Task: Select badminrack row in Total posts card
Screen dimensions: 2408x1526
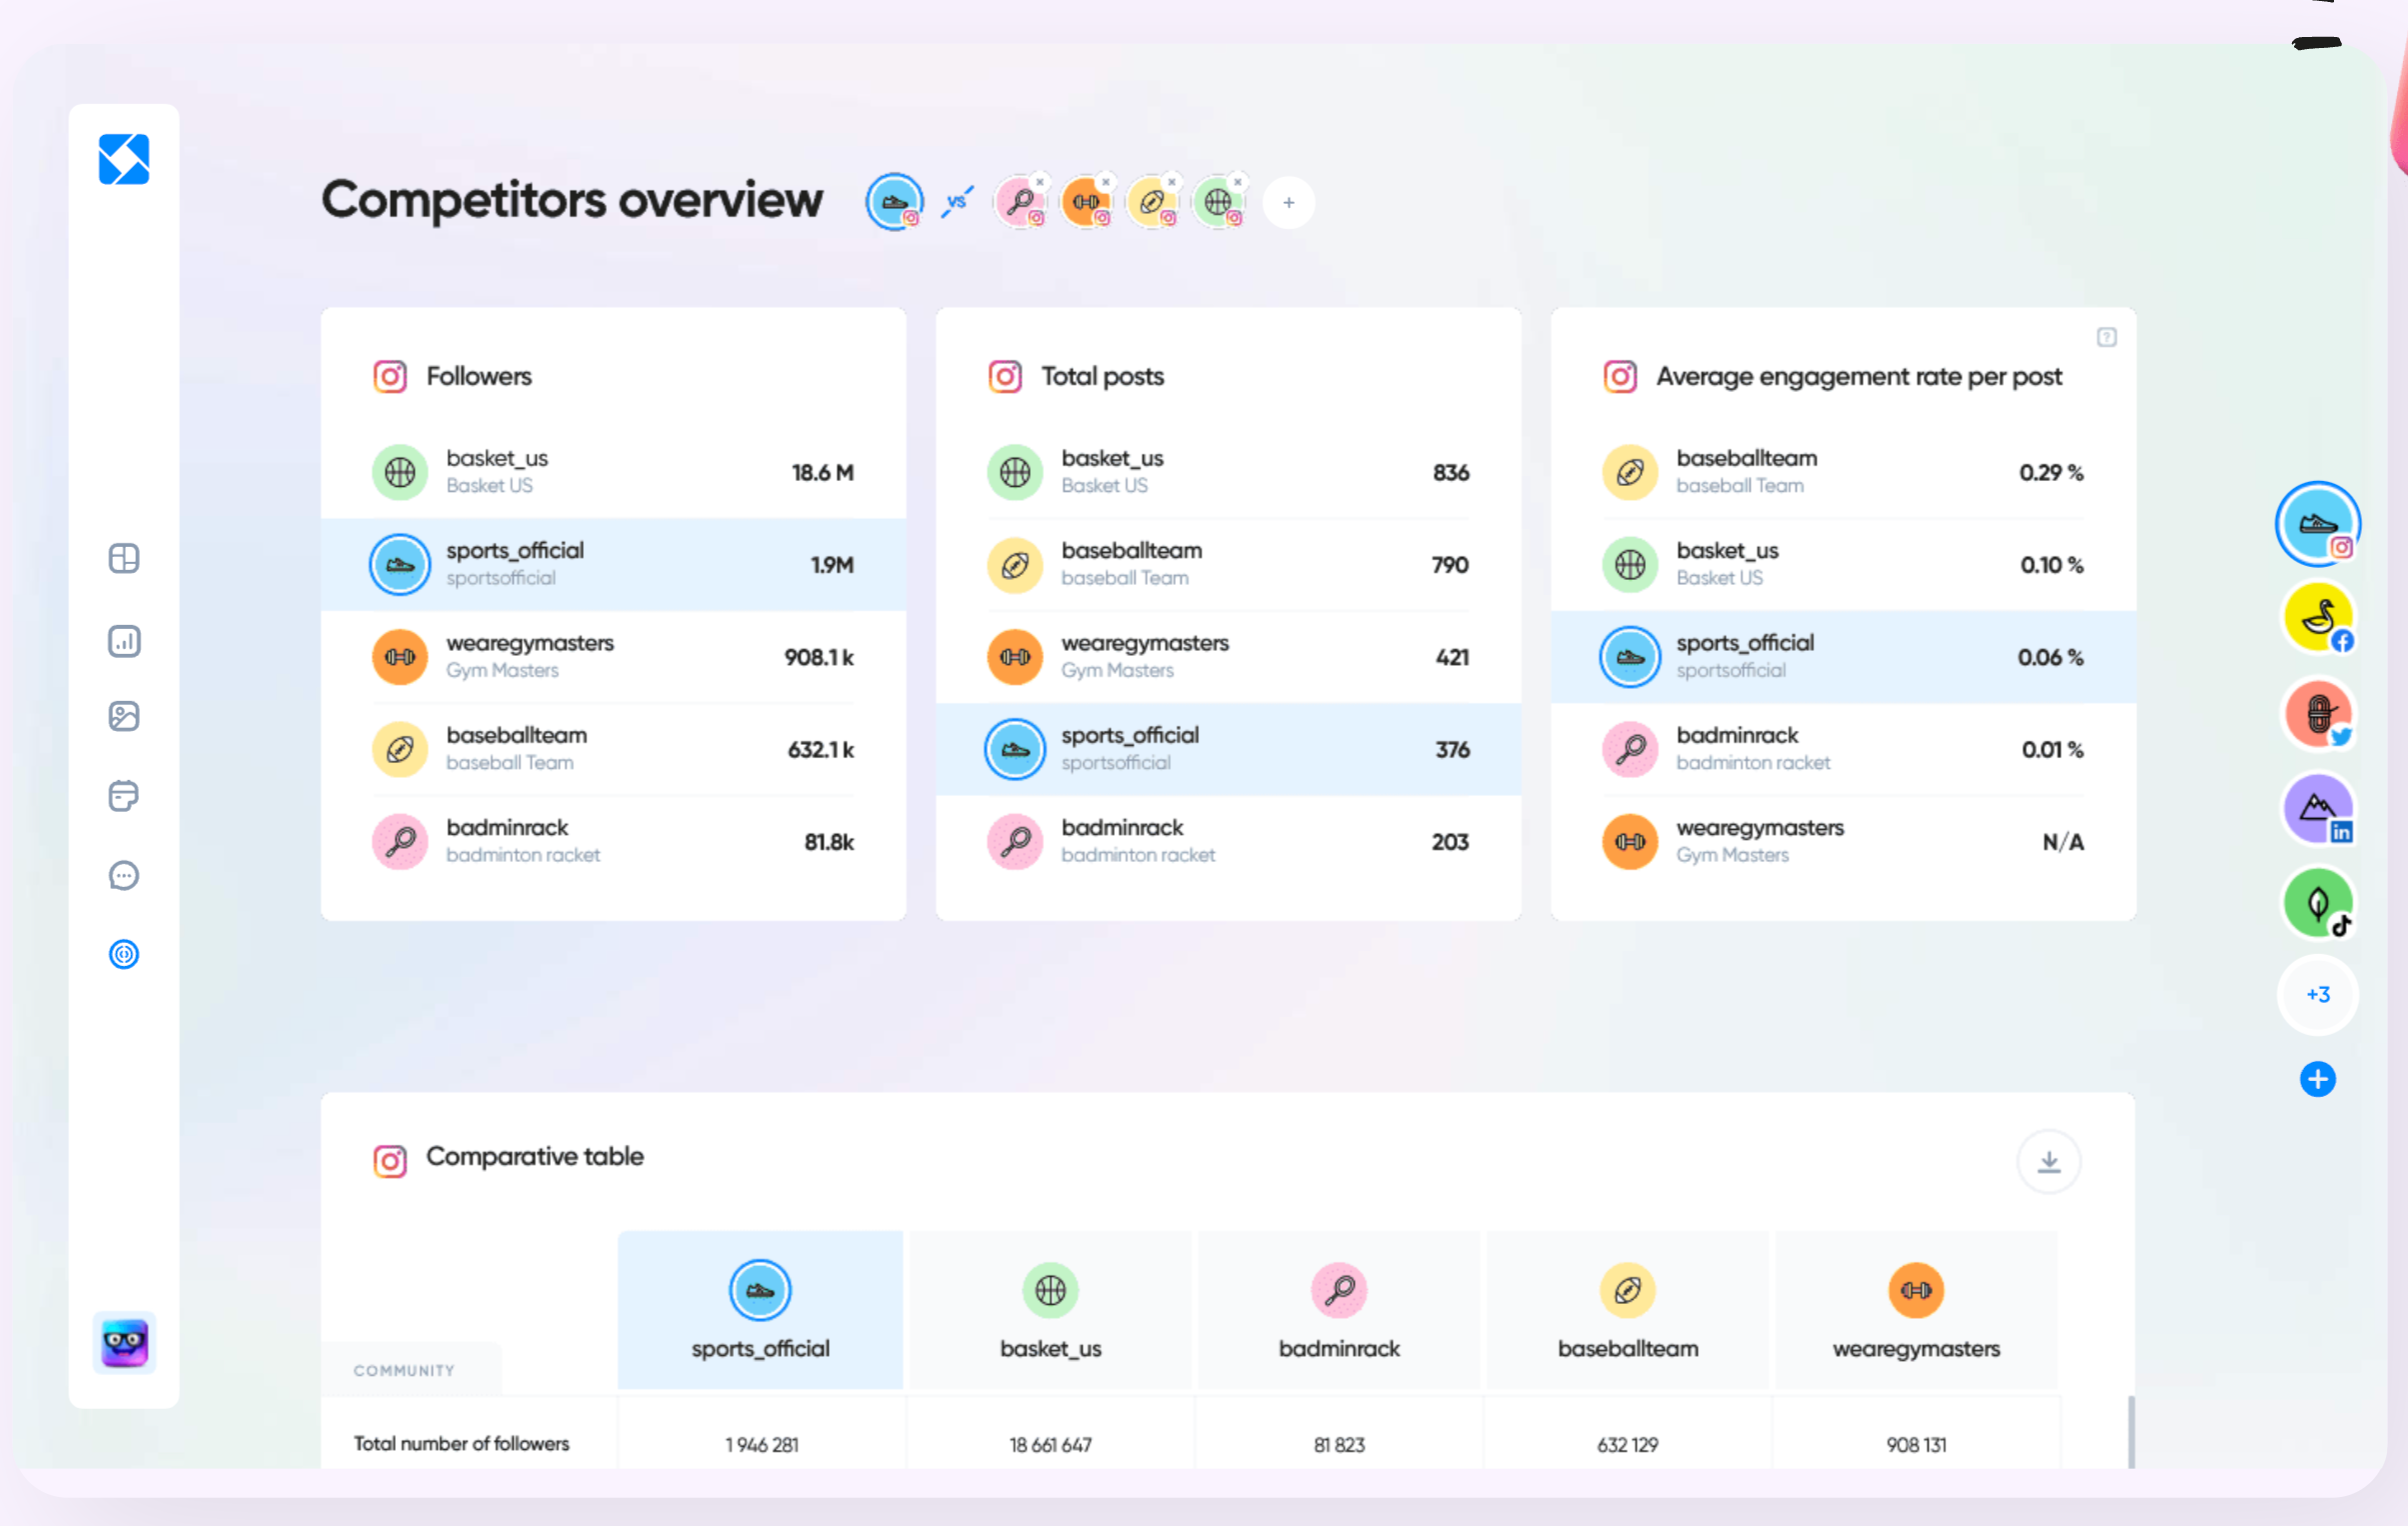Action: (x=1229, y=842)
